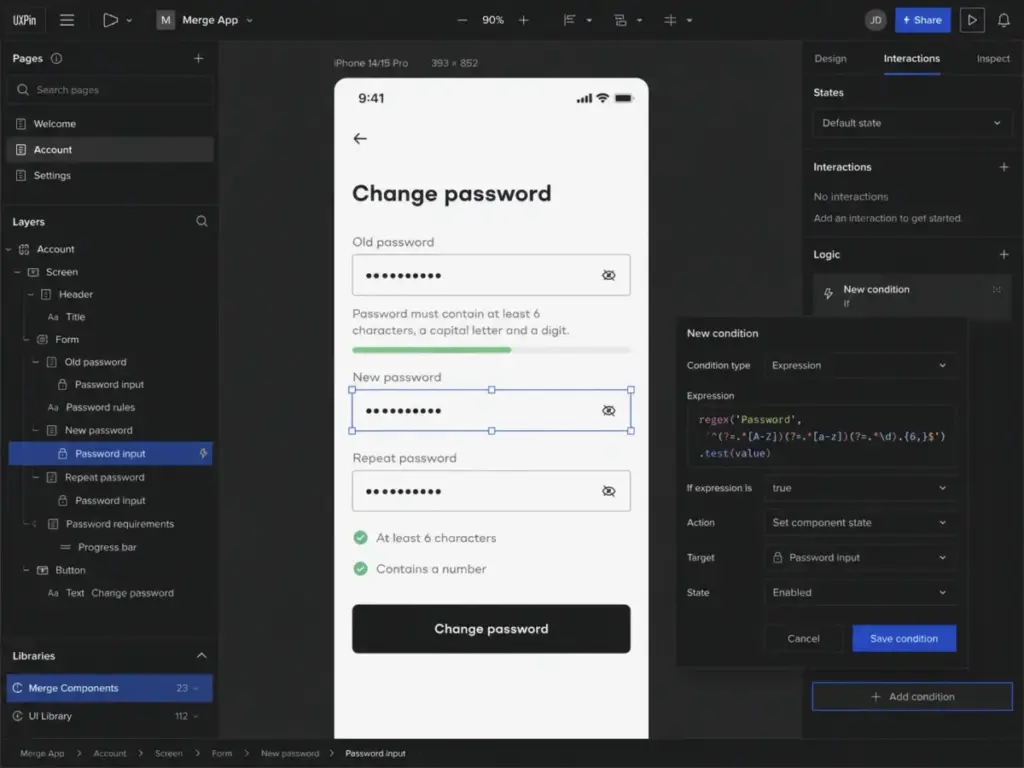The width and height of the screenshot is (1024, 768).
Task: Open the grid options dropdown arrow
Action: click(x=689, y=20)
